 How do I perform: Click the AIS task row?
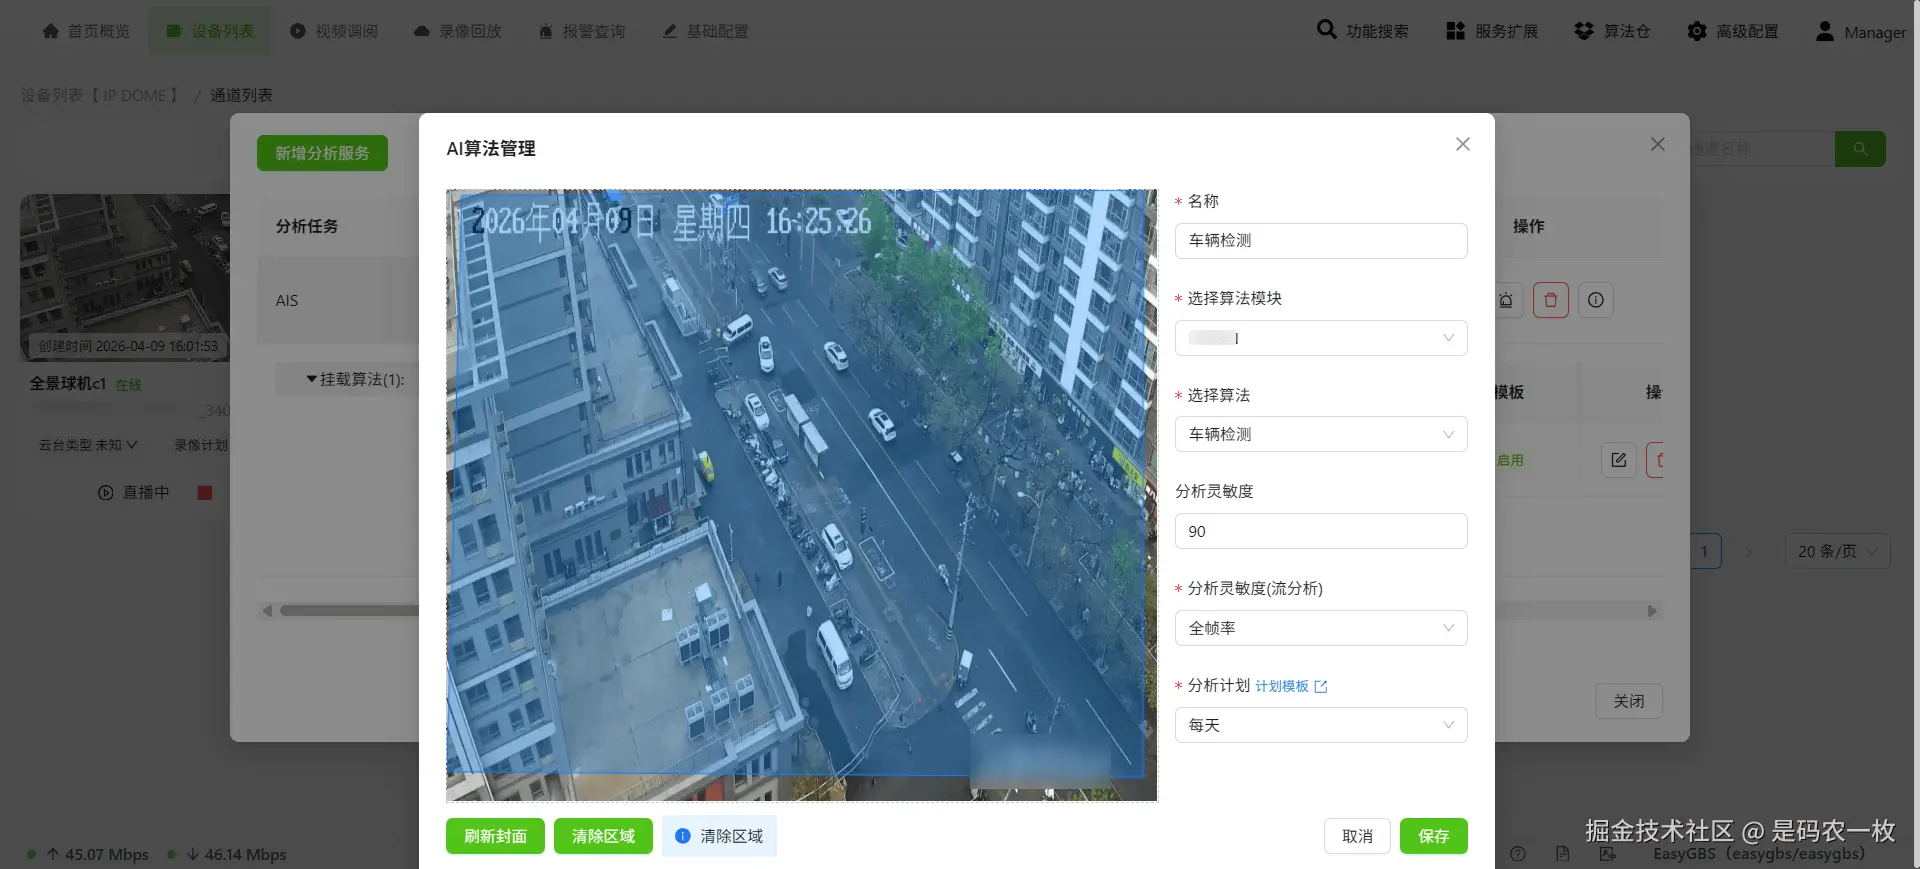(338, 300)
